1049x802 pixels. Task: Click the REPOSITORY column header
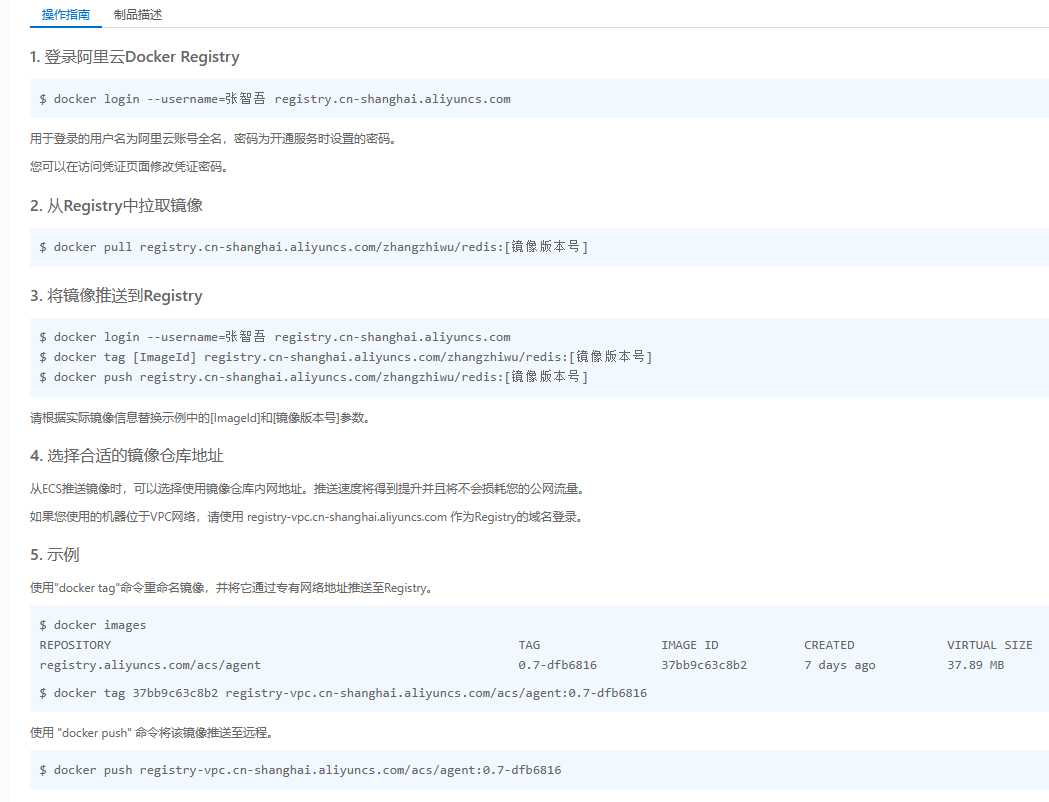tap(75, 645)
